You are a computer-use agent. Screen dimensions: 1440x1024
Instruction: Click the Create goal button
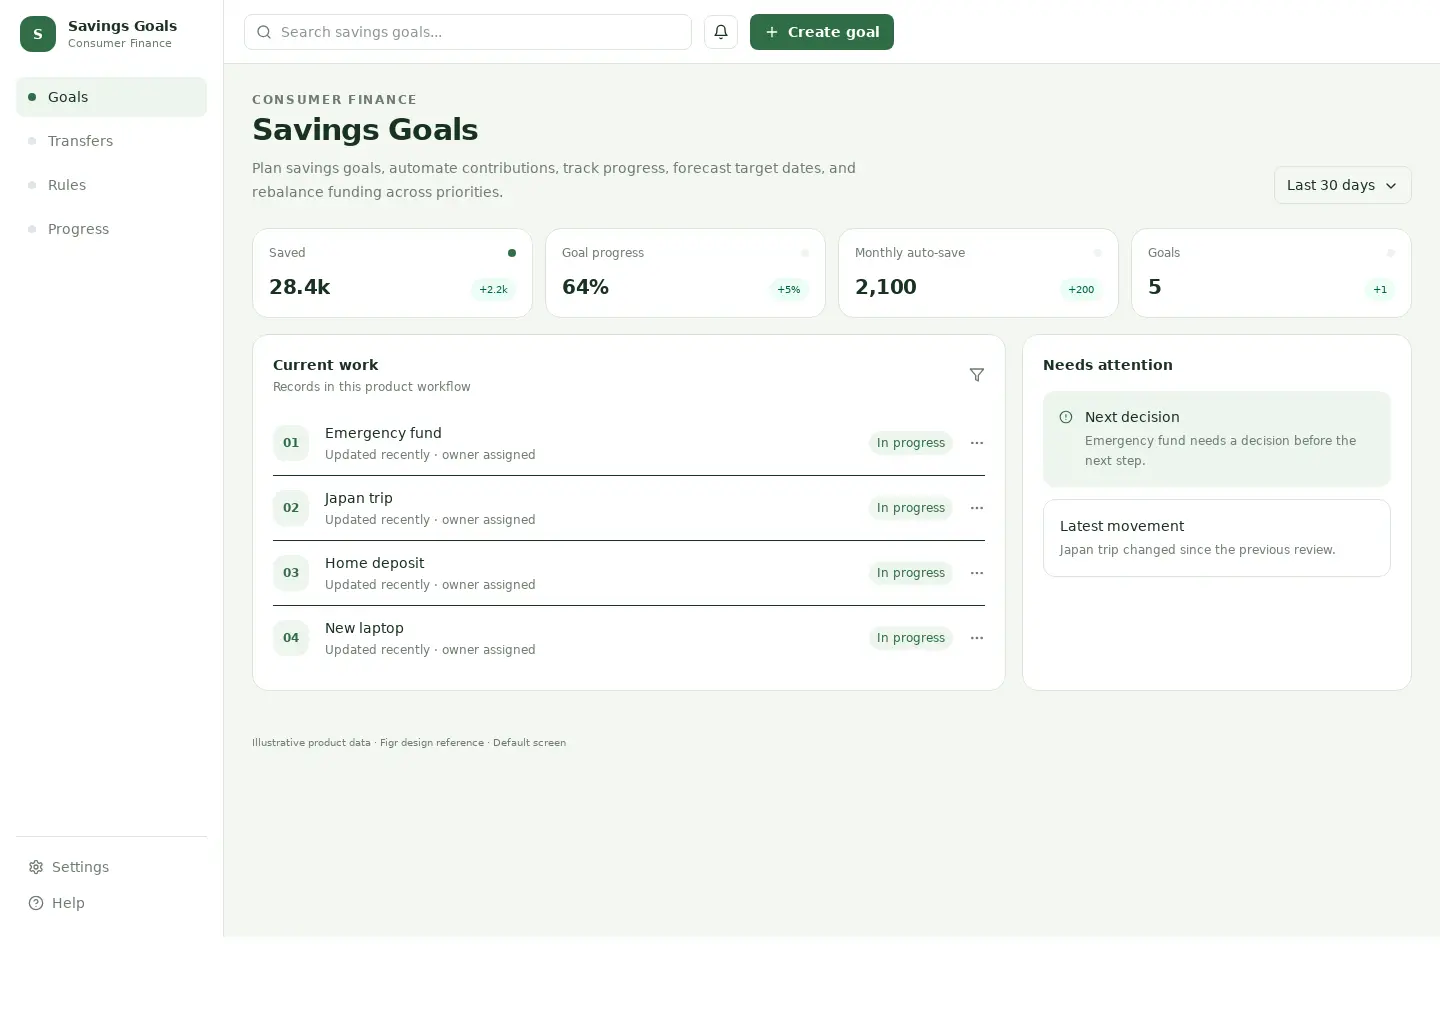pos(822,32)
